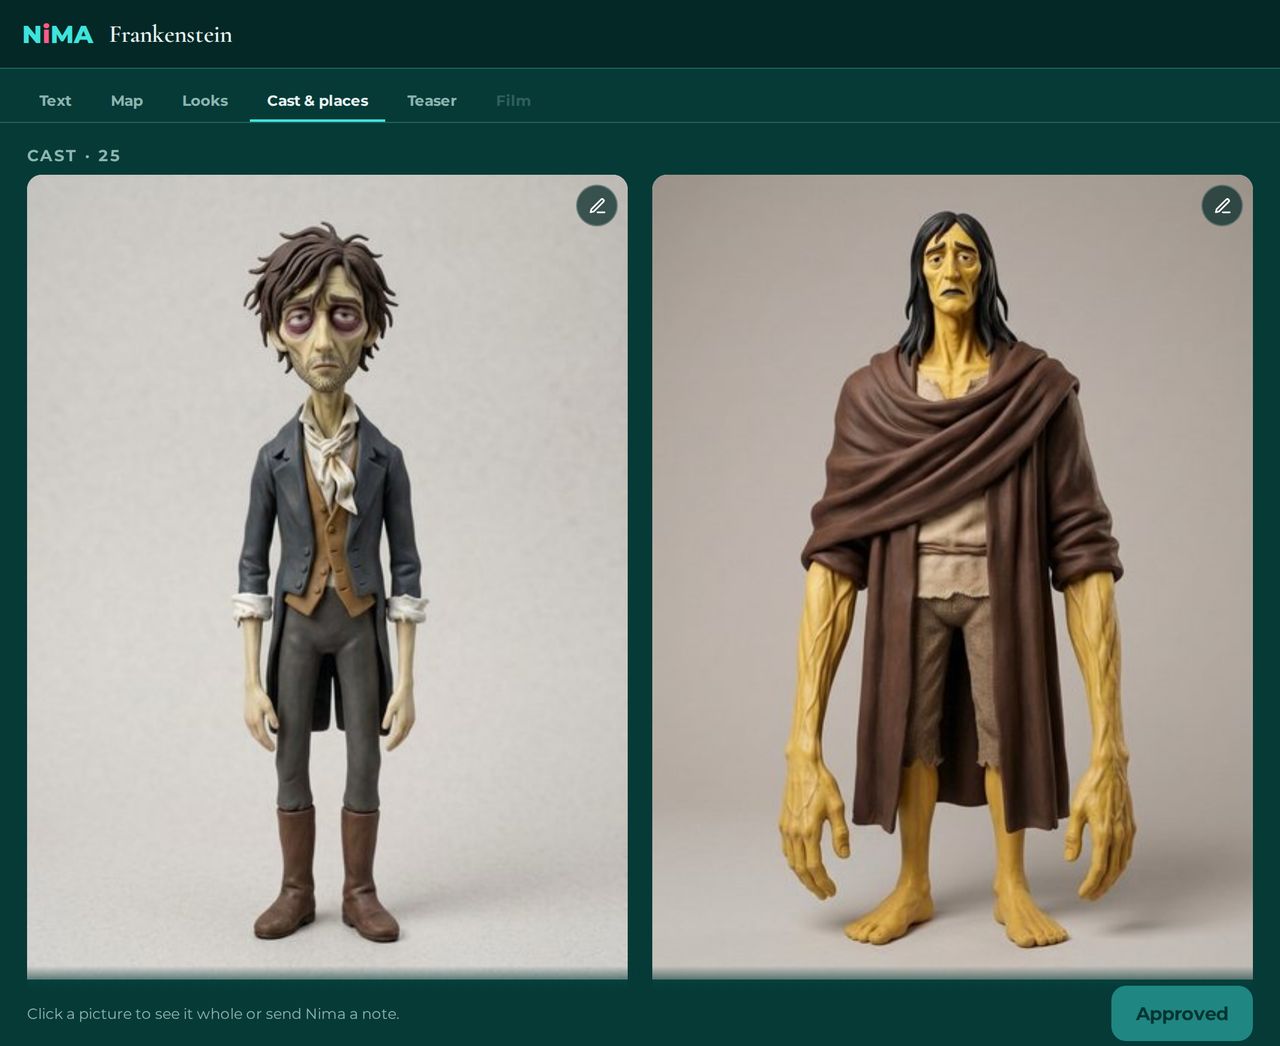1280x1046 pixels.
Task: Click the "CAST · 25" heading
Action: [x=74, y=156]
